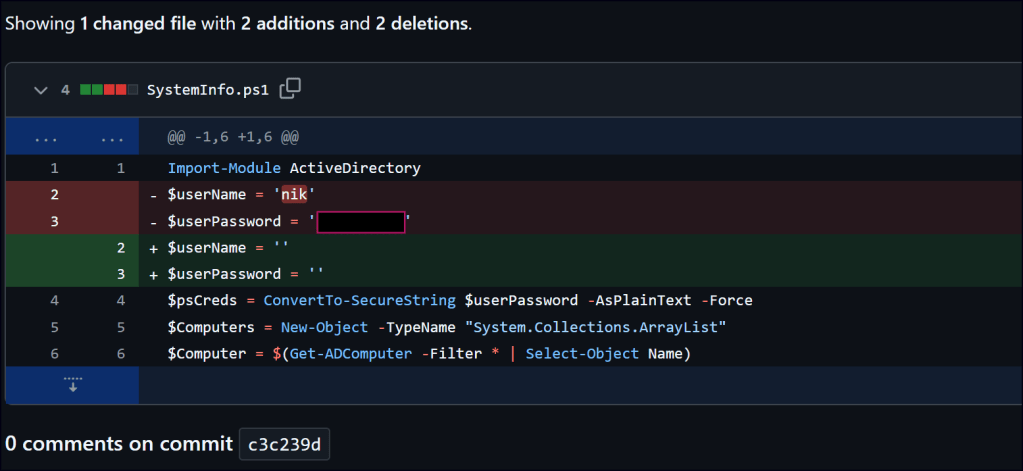1023x471 pixels.
Task: Select new line number 2 of added userName
Action: 120,248
